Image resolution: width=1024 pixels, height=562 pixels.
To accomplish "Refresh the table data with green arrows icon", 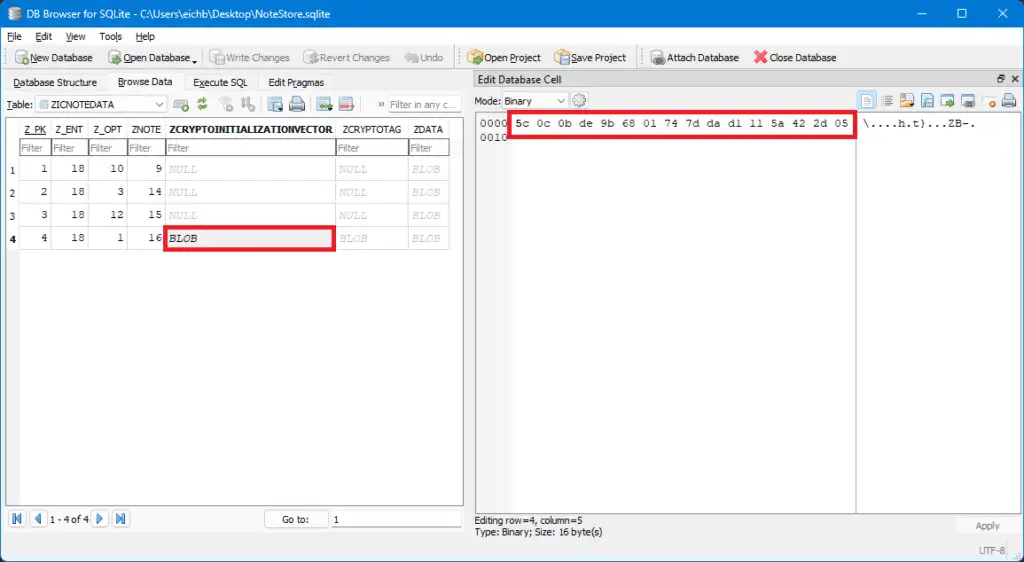I will 202,104.
